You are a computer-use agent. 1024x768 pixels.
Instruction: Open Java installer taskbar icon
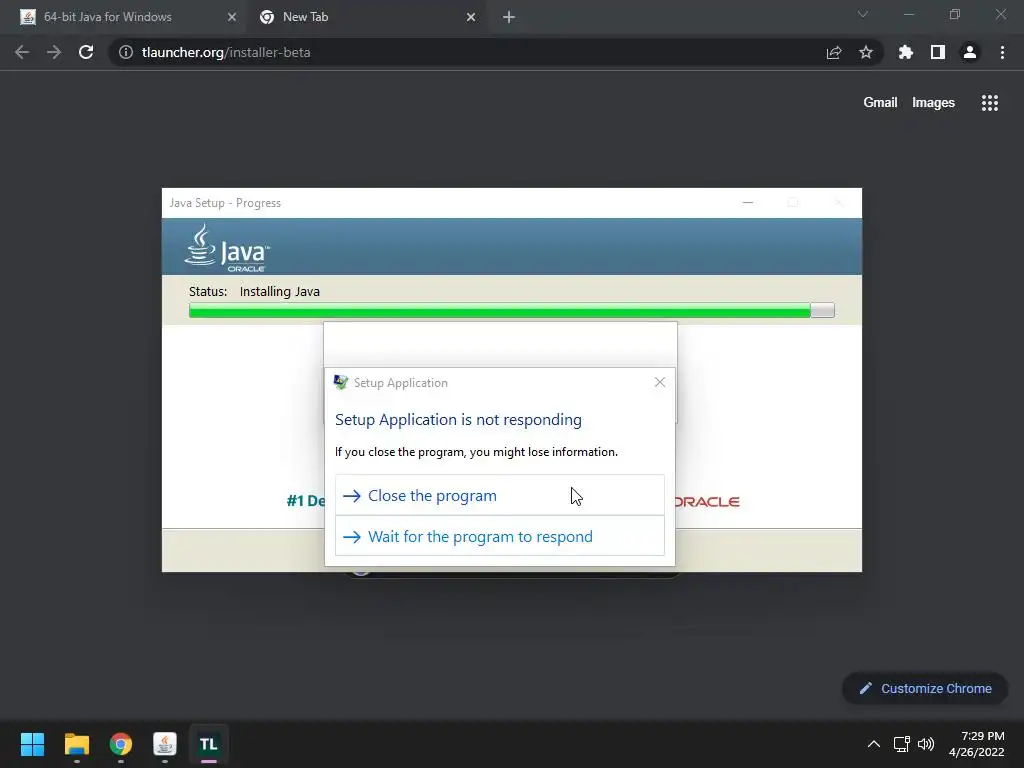click(165, 744)
